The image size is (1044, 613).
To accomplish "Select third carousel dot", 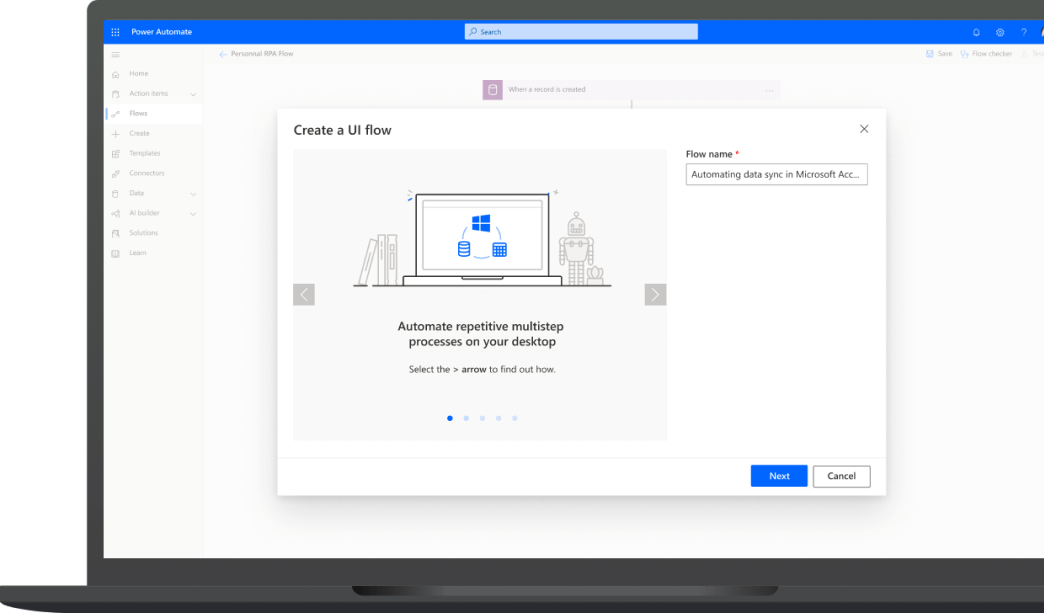I will coord(482,419).
